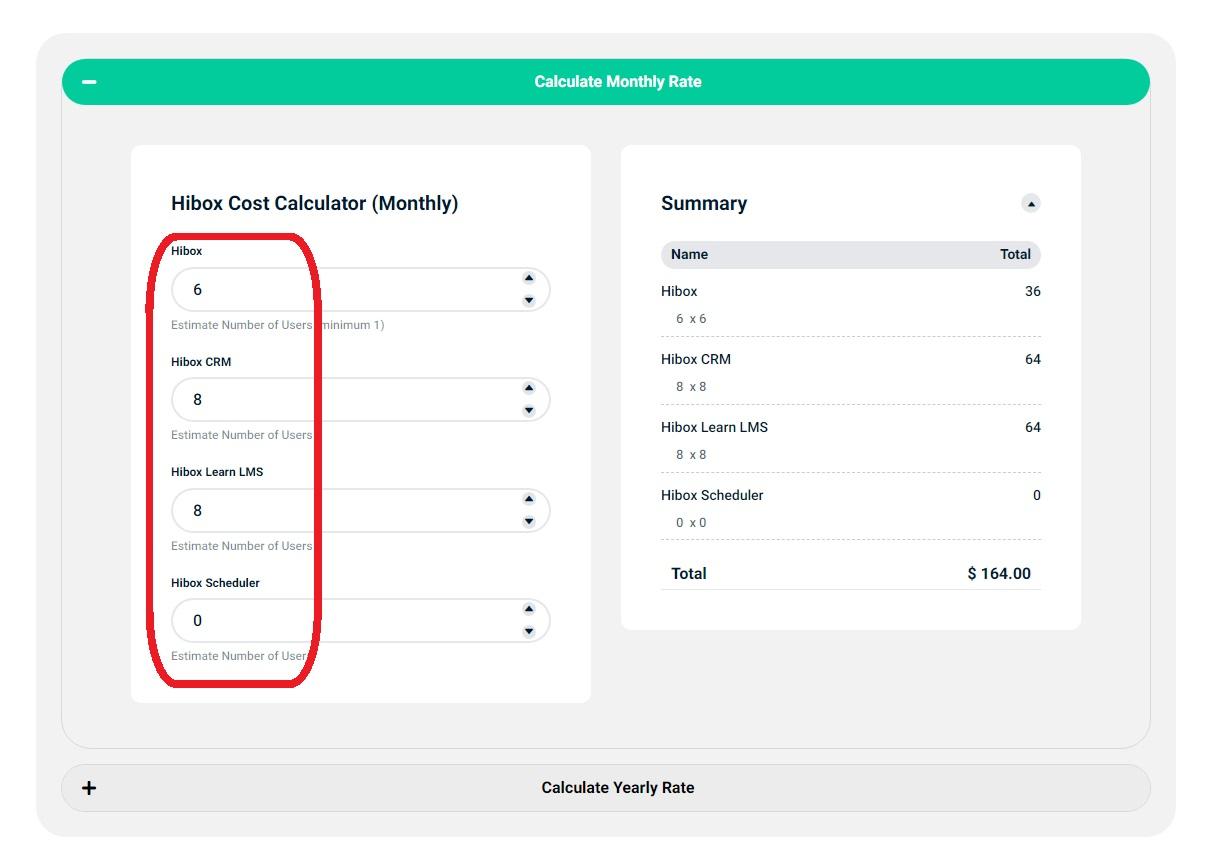
Task: Click the minus icon on the green header
Action: click(x=89, y=82)
